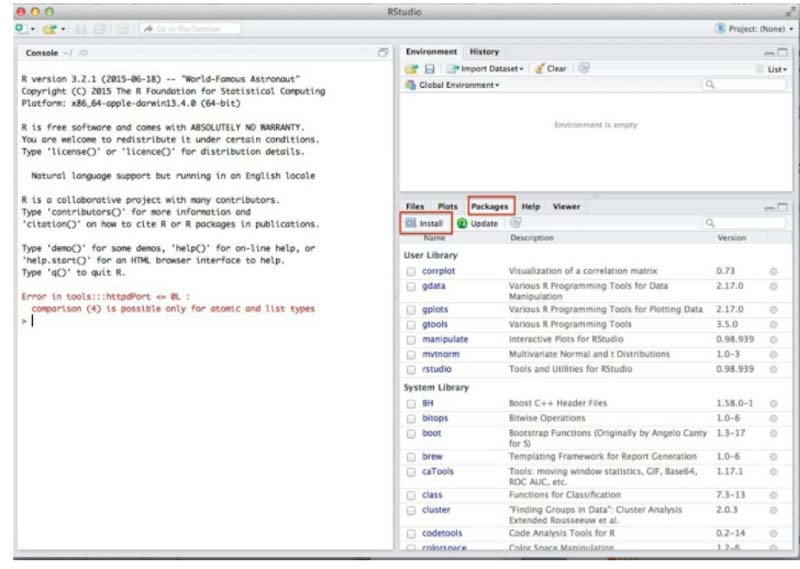Viewport: 800px width, 569px height.
Task: Click the Packages search field
Action: click(744, 223)
